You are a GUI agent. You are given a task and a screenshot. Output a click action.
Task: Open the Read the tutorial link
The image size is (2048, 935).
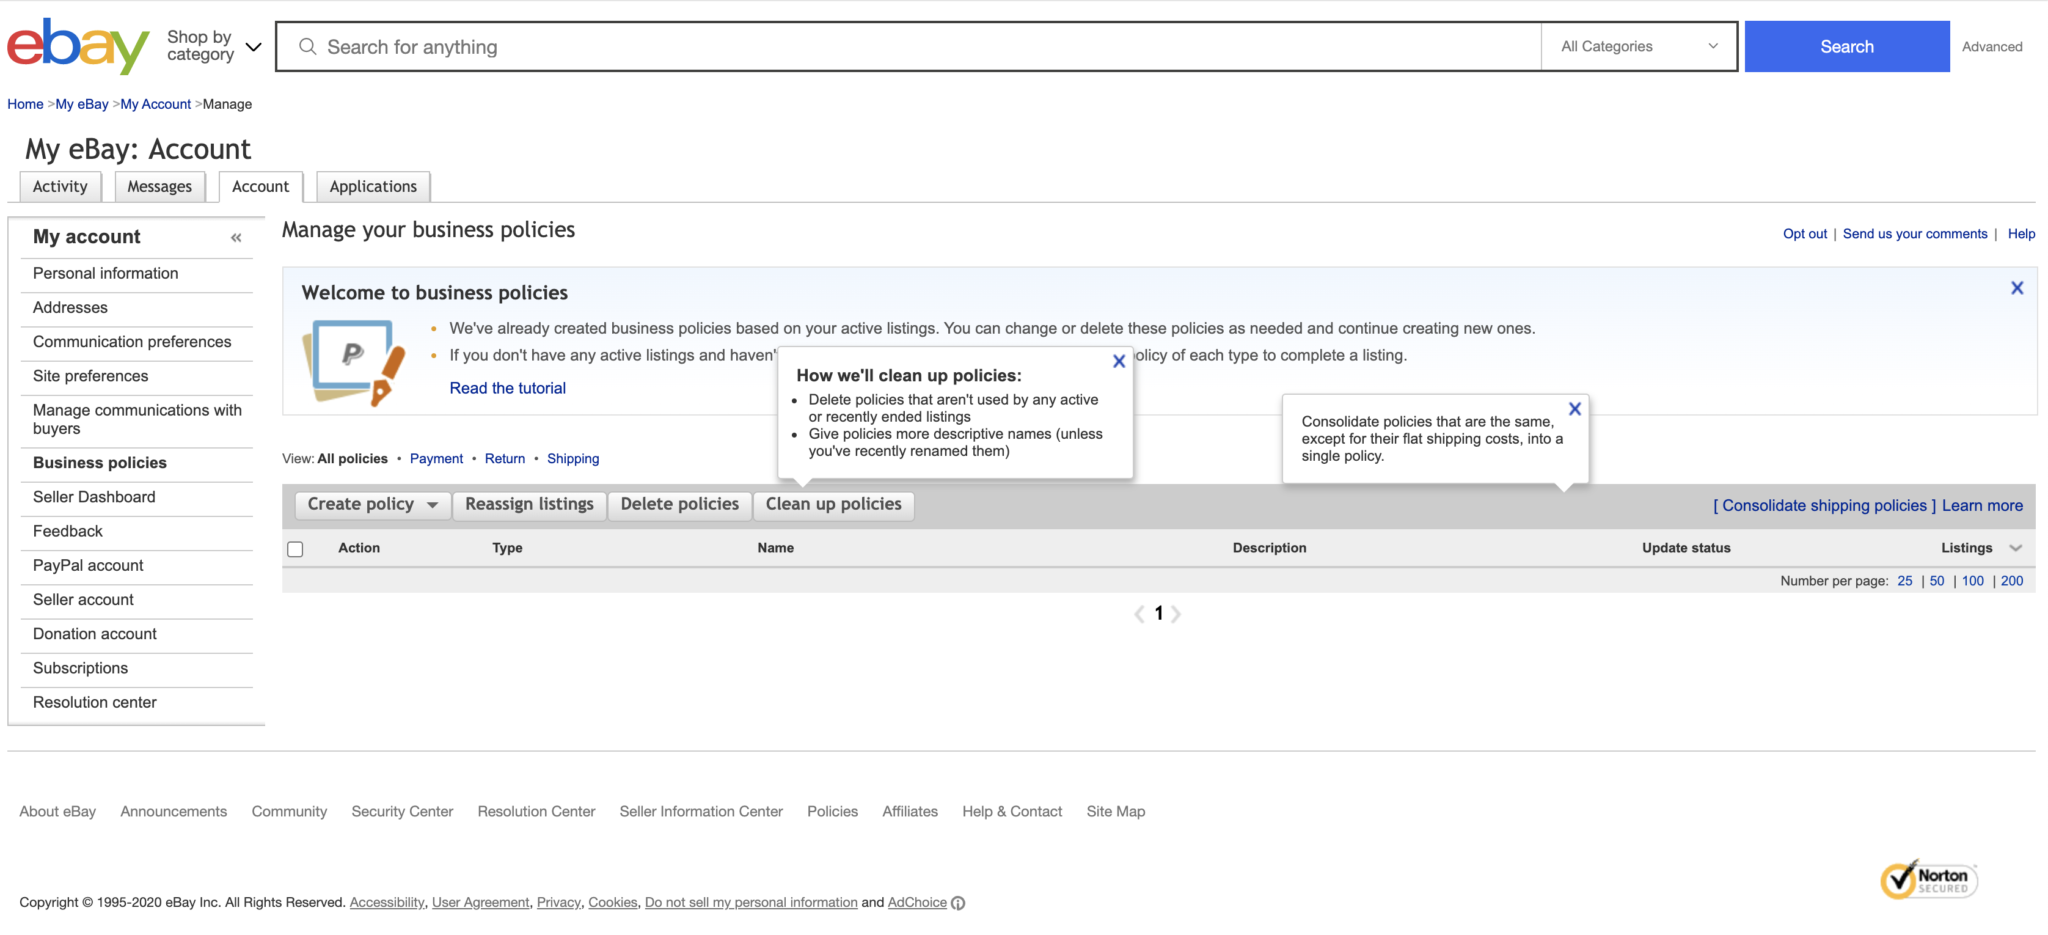click(x=507, y=388)
